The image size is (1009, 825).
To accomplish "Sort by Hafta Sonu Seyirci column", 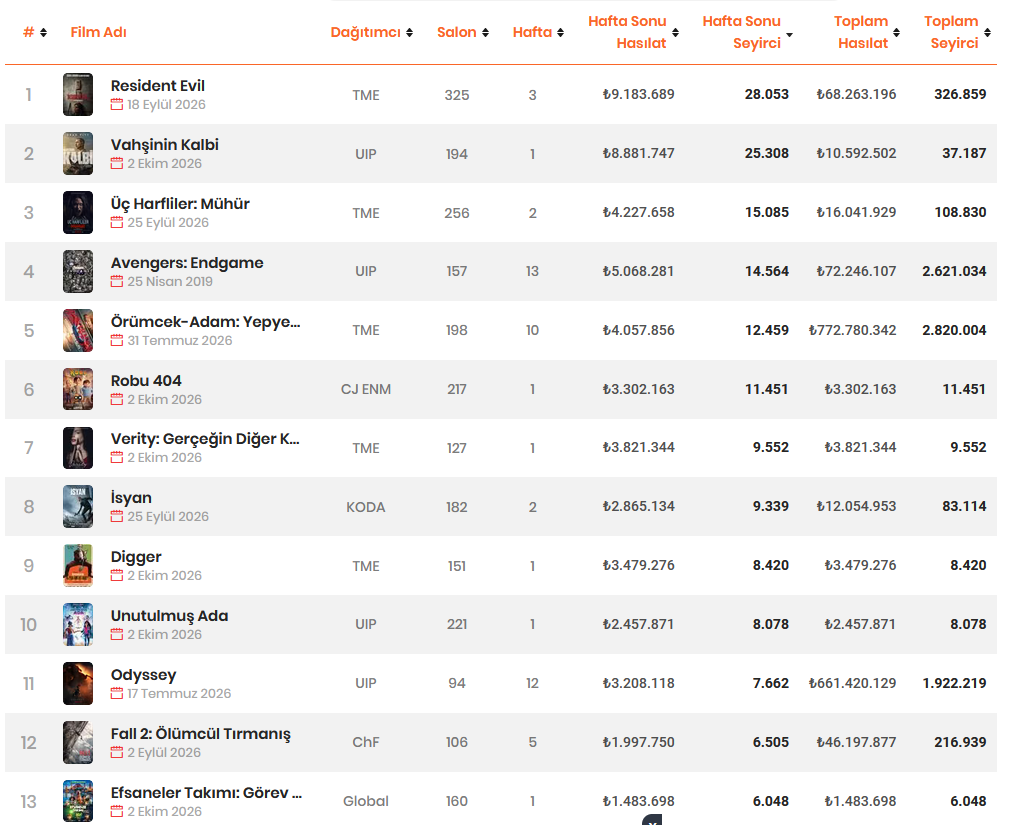I will [x=746, y=32].
